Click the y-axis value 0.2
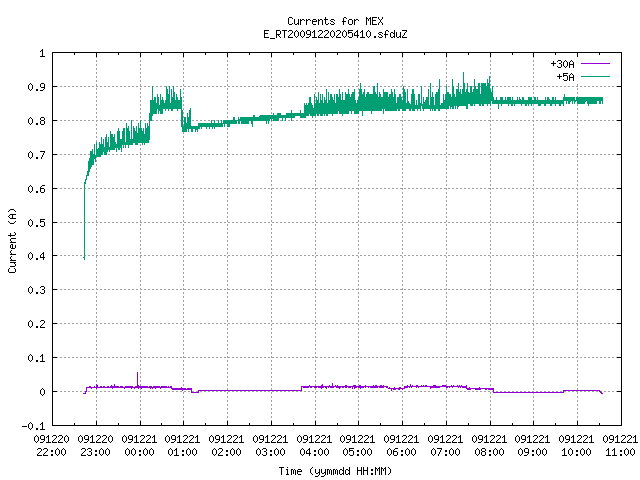Screen dimensions: 640x480 [36, 324]
